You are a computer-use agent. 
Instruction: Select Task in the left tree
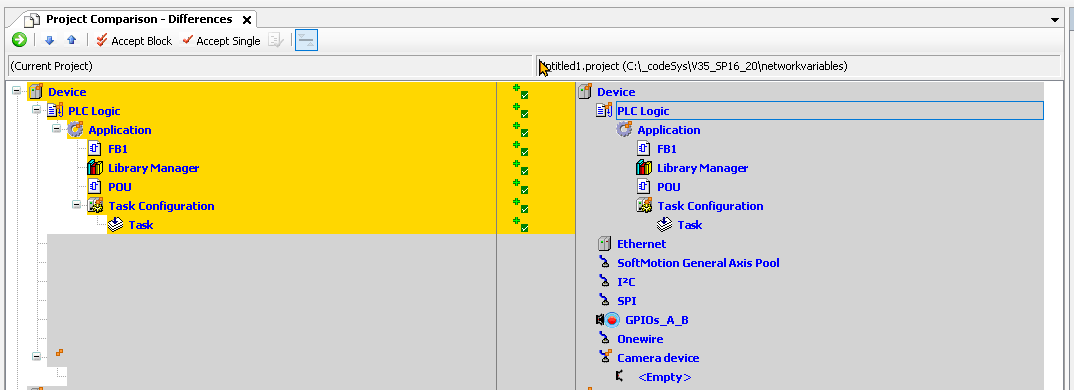tap(140, 225)
